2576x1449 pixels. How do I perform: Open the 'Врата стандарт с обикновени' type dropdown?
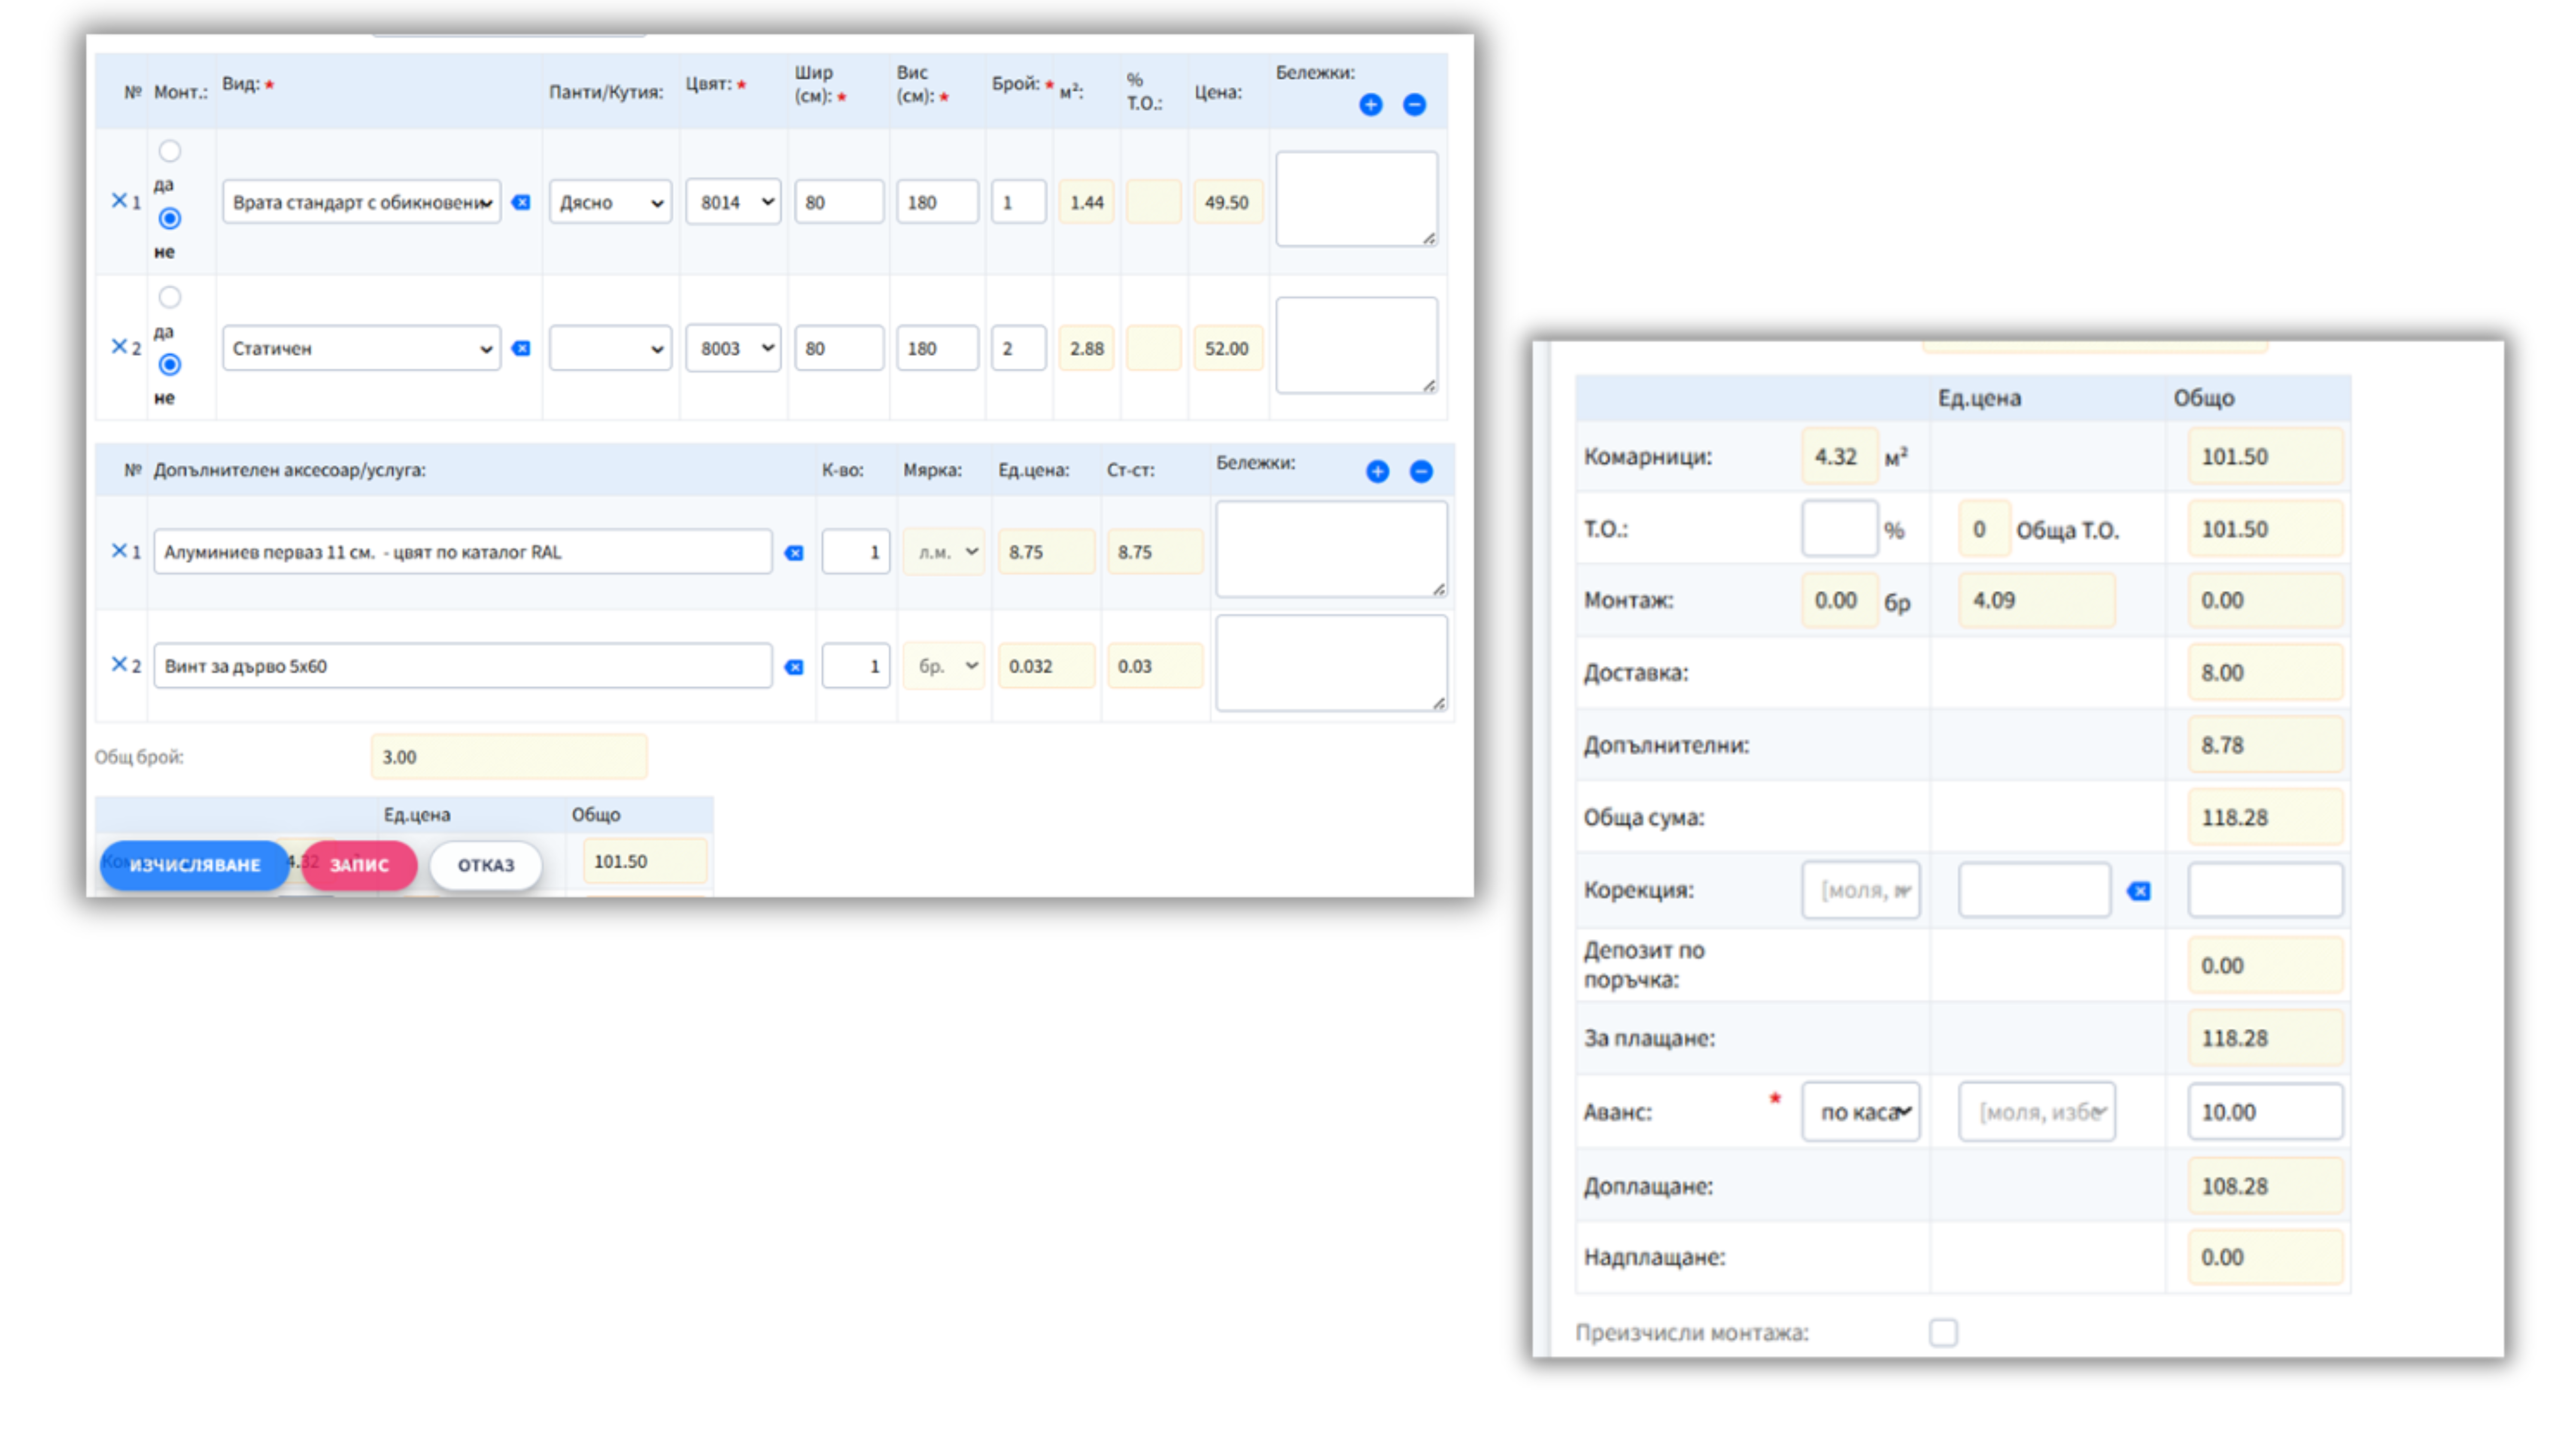point(361,202)
